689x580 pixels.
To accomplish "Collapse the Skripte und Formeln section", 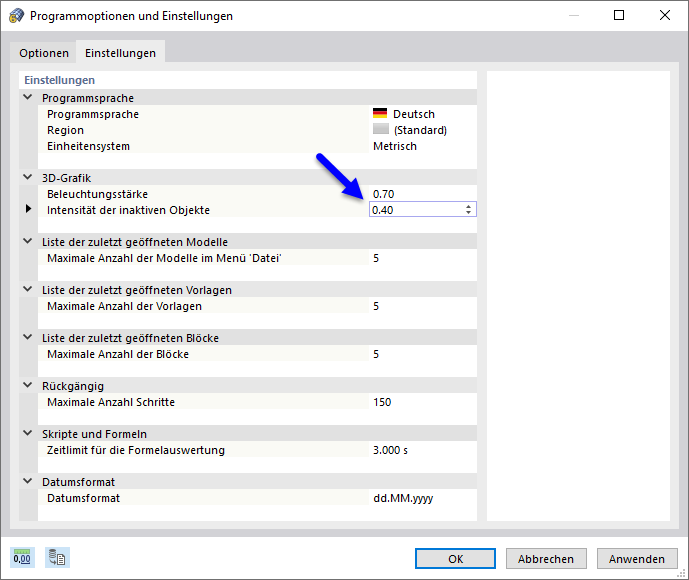I will click(x=28, y=434).
